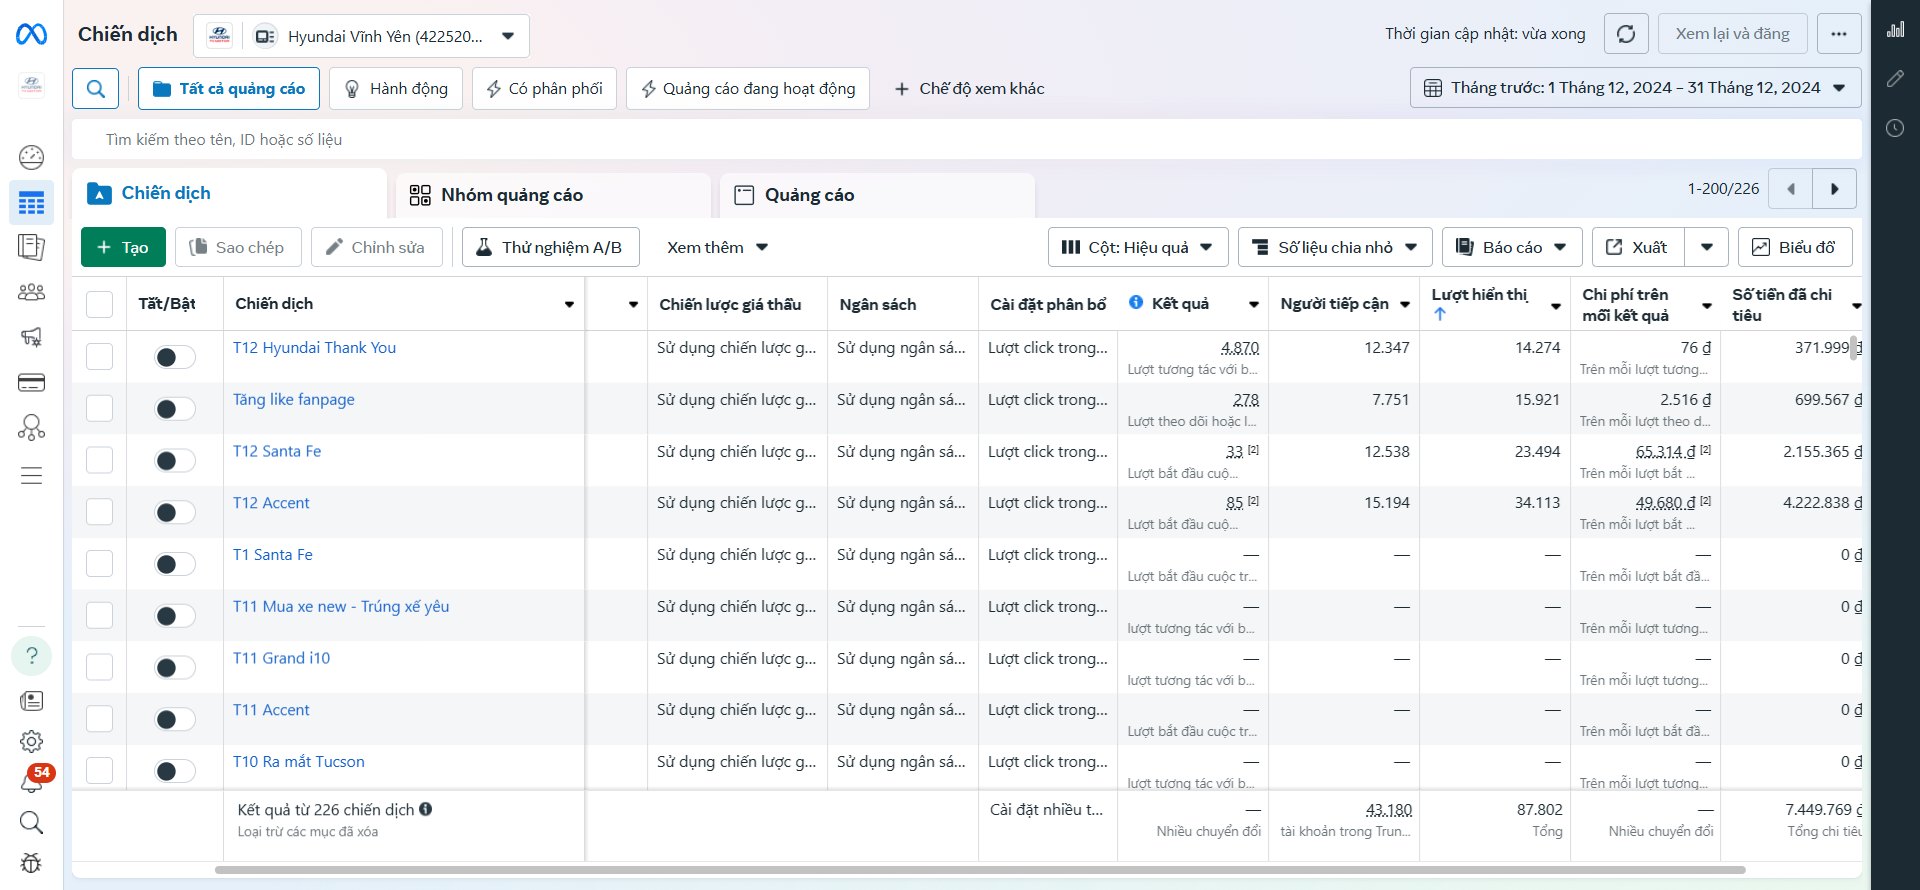Open the notifications bell with 54 badge
The image size is (1920, 890).
coord(32,780)
